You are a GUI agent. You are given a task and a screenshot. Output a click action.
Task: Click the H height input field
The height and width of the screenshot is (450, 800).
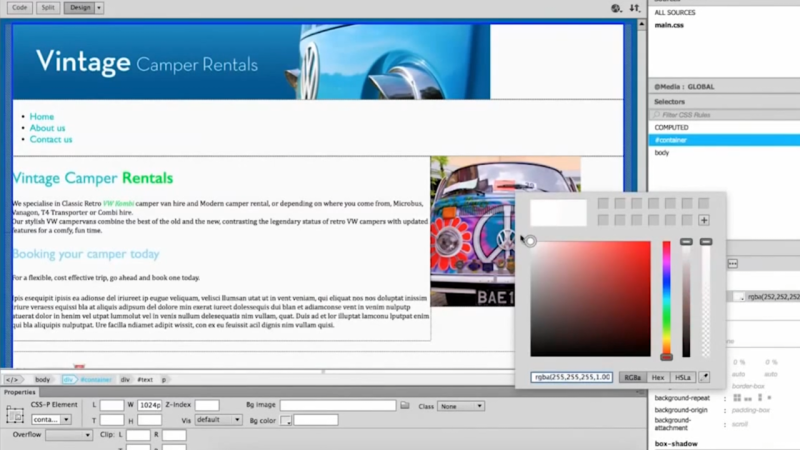tap(149, 420)
